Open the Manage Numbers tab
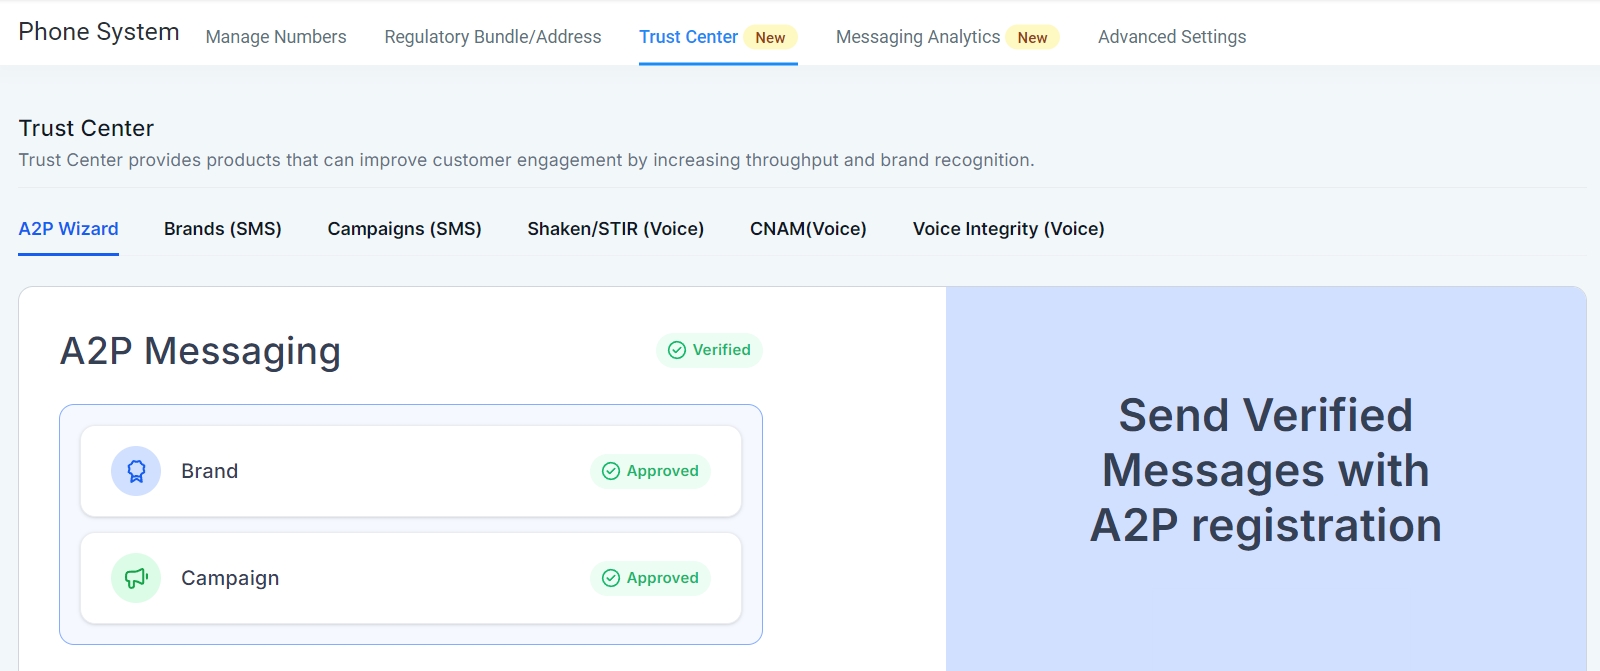The height and width of the screenshot is (671, 1600). pos(276,37)
